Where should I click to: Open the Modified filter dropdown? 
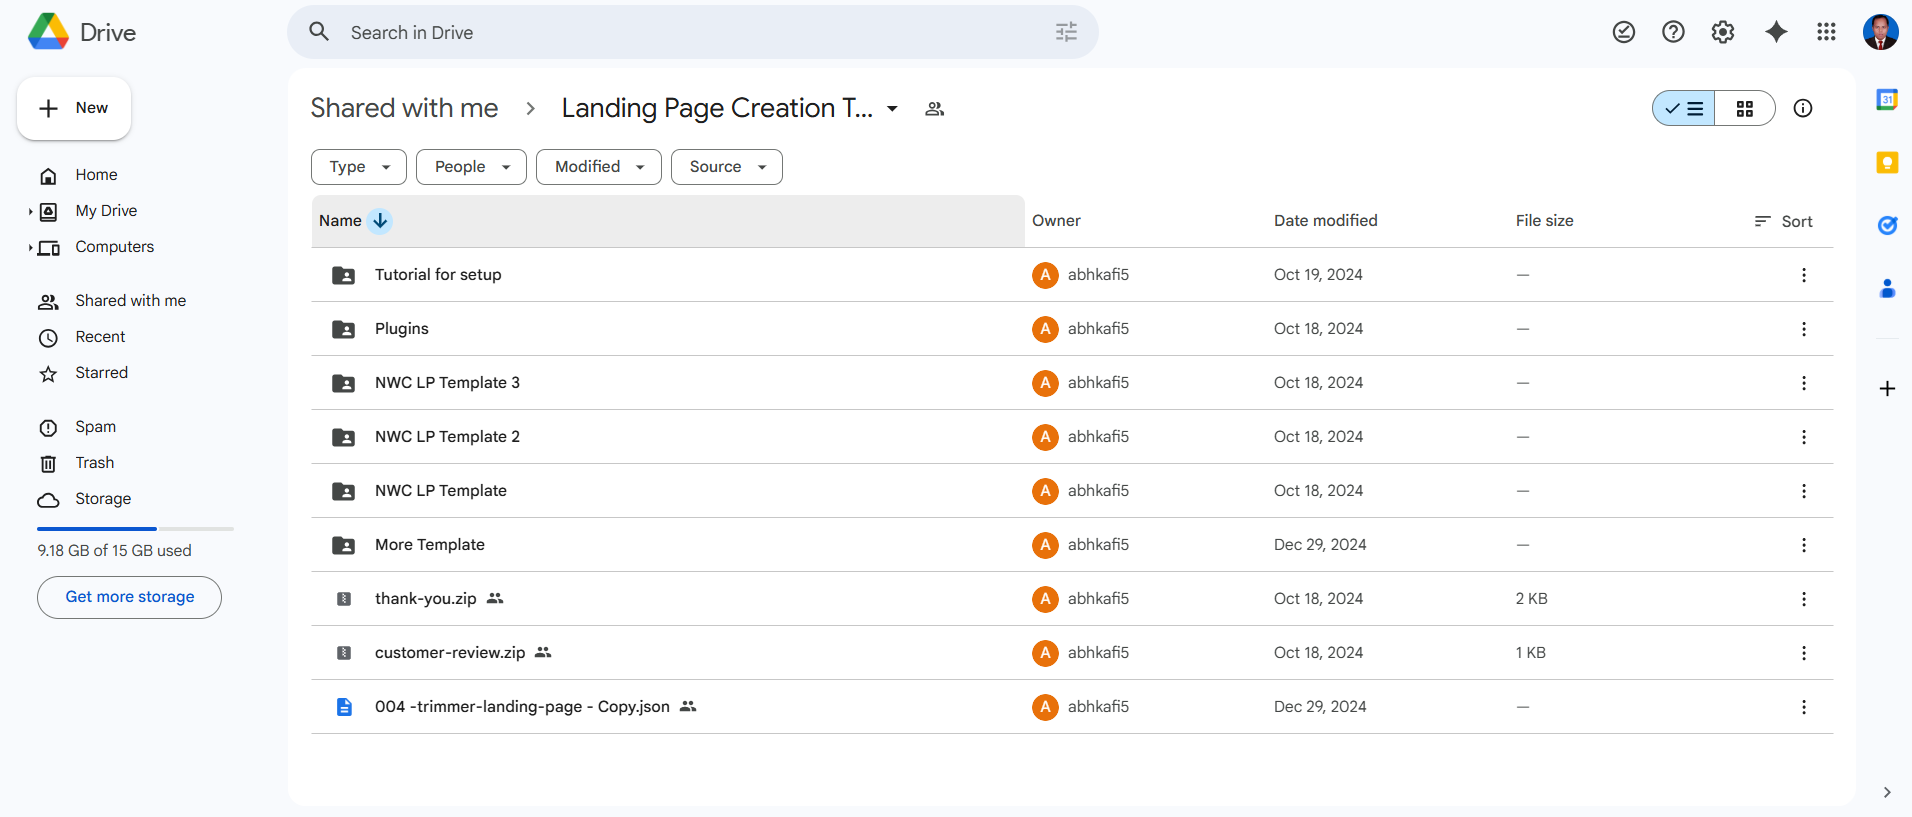pyautogui.click(x=598, y=167)
